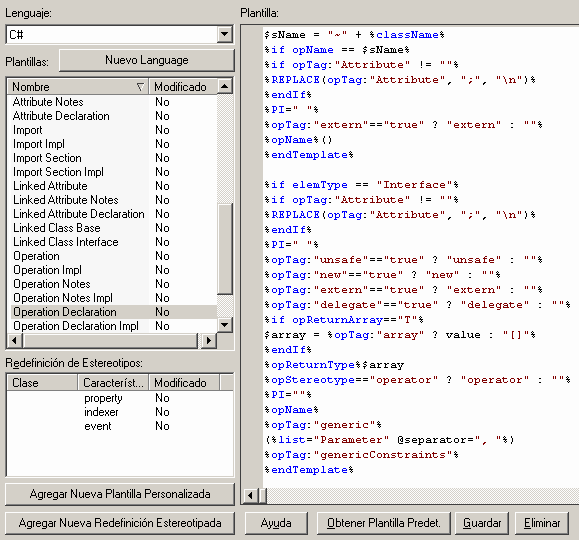Click the templates list scroll-up arrow
The height and width of the screenshot is (540, 579).
[x=224, y=86]
